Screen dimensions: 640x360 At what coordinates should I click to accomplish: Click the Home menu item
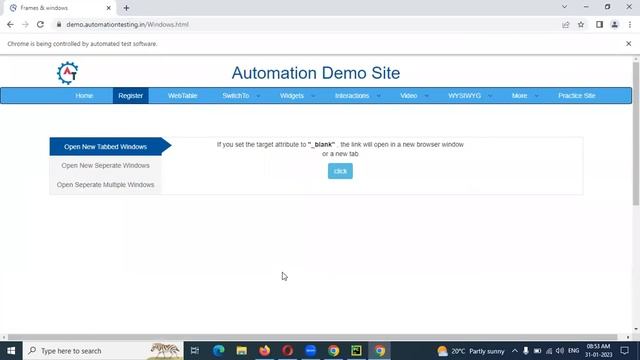pyautogui.click(x=84, y=96)
